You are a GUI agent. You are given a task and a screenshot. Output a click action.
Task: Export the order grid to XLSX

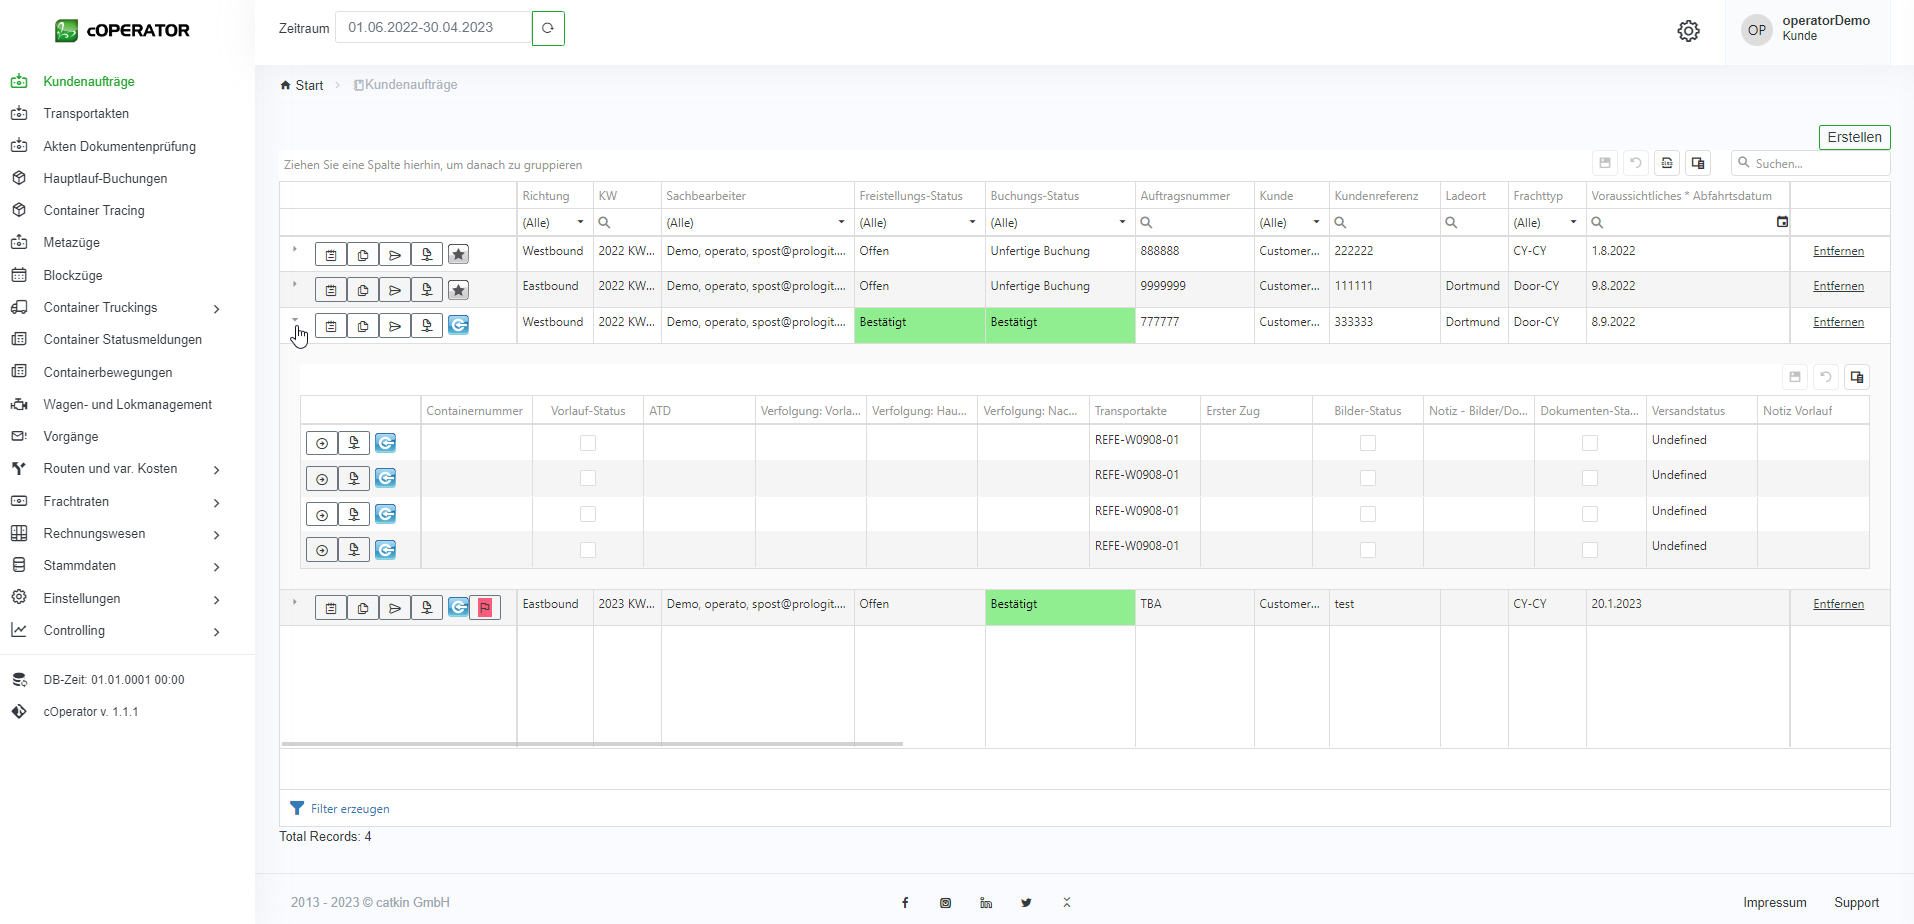coord(1667,163)
